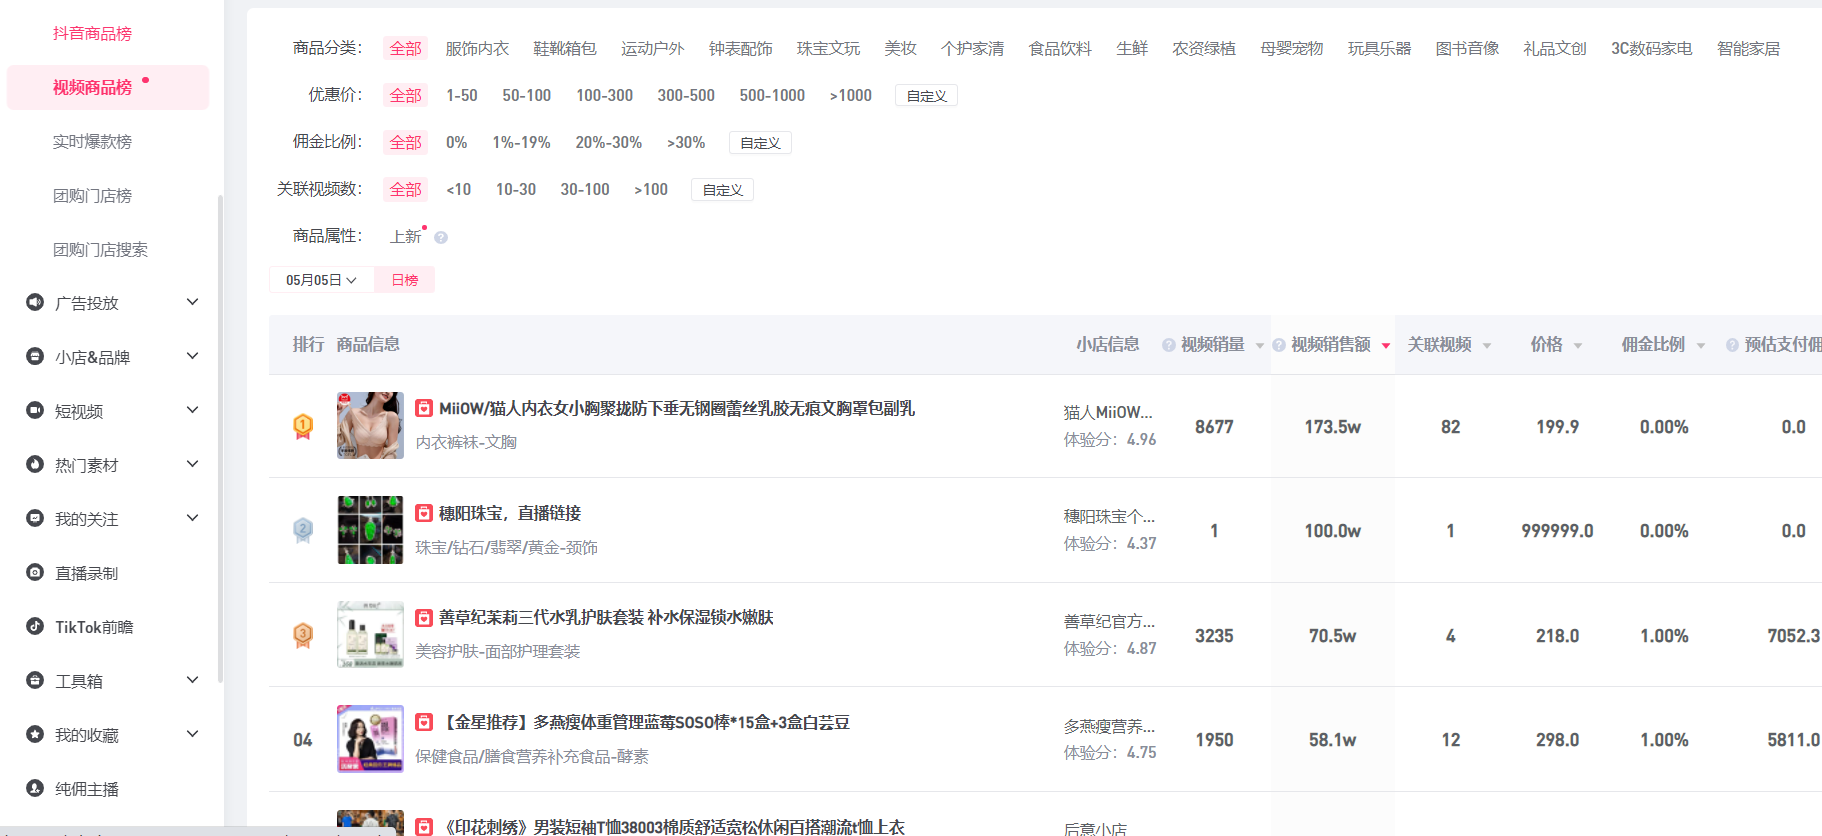The height and width of the screenshot is (836, 1822).
Task: Open 善草纪 skincare set thumbnail
Action: (x=370, y=634)
